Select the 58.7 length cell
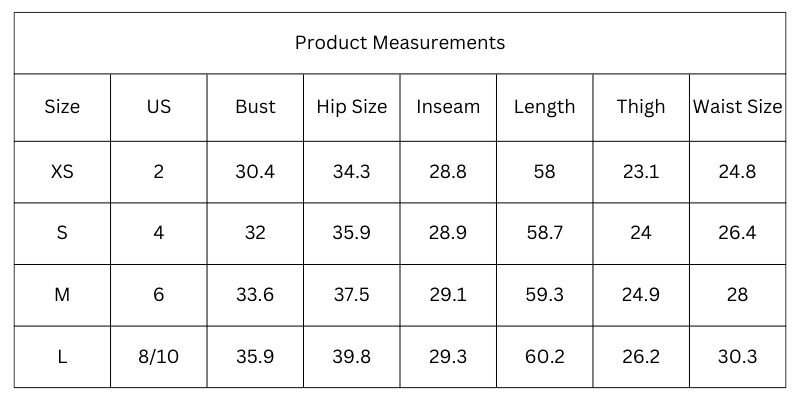Screen dimensions: 800x400 point(544,233)
